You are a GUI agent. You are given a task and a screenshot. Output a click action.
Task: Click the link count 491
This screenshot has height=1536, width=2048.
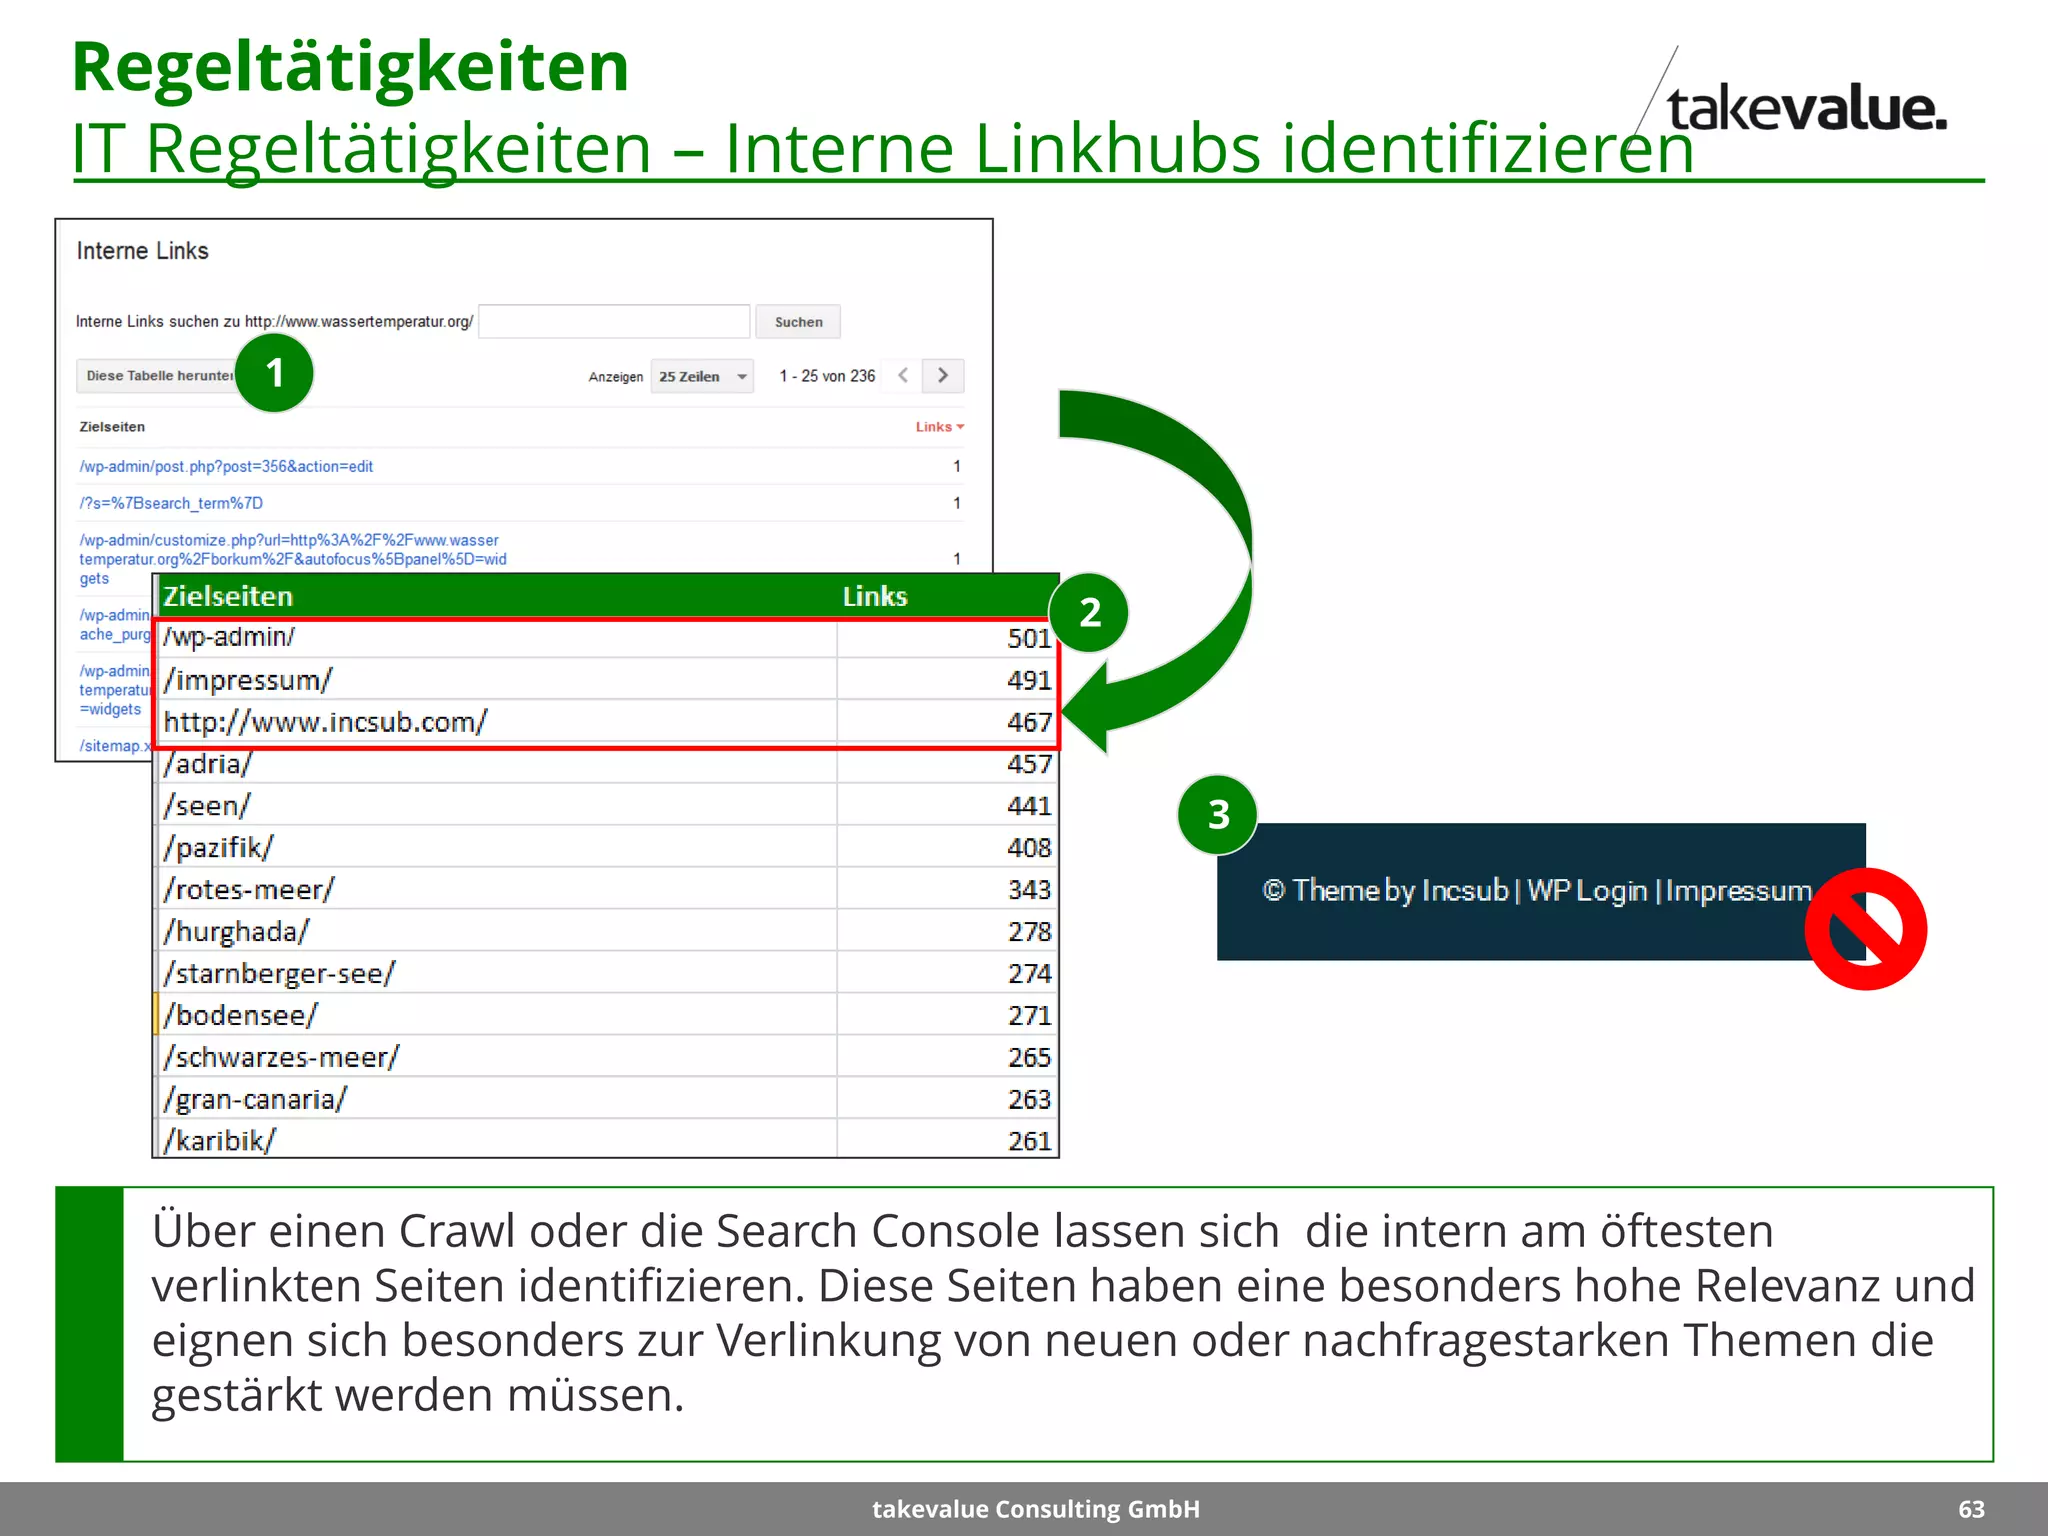pyautogui.click(x=1029, y=681)
